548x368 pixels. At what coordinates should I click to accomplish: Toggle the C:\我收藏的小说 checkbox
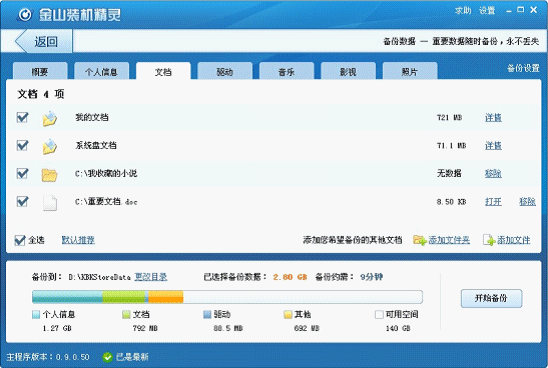point(22,173)
